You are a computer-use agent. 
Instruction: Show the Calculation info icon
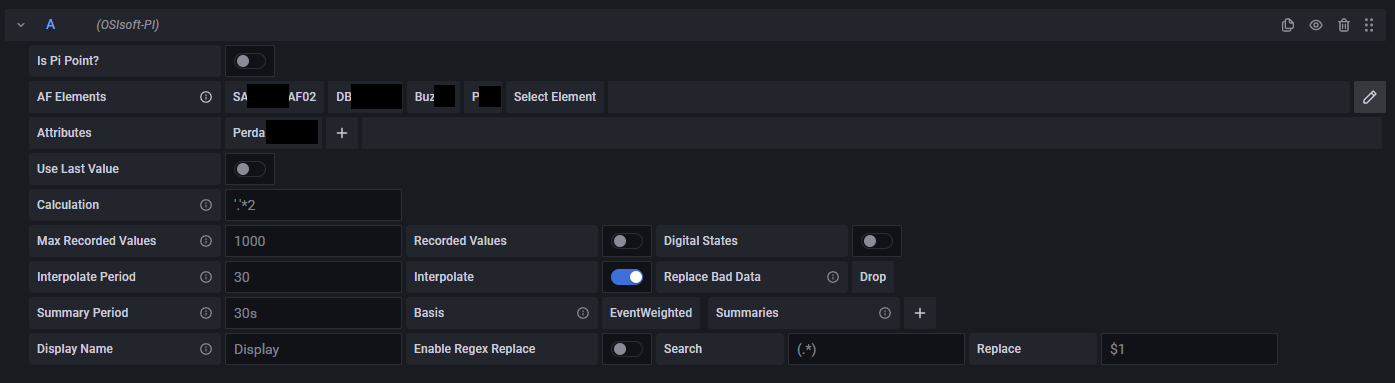point(206,205)
